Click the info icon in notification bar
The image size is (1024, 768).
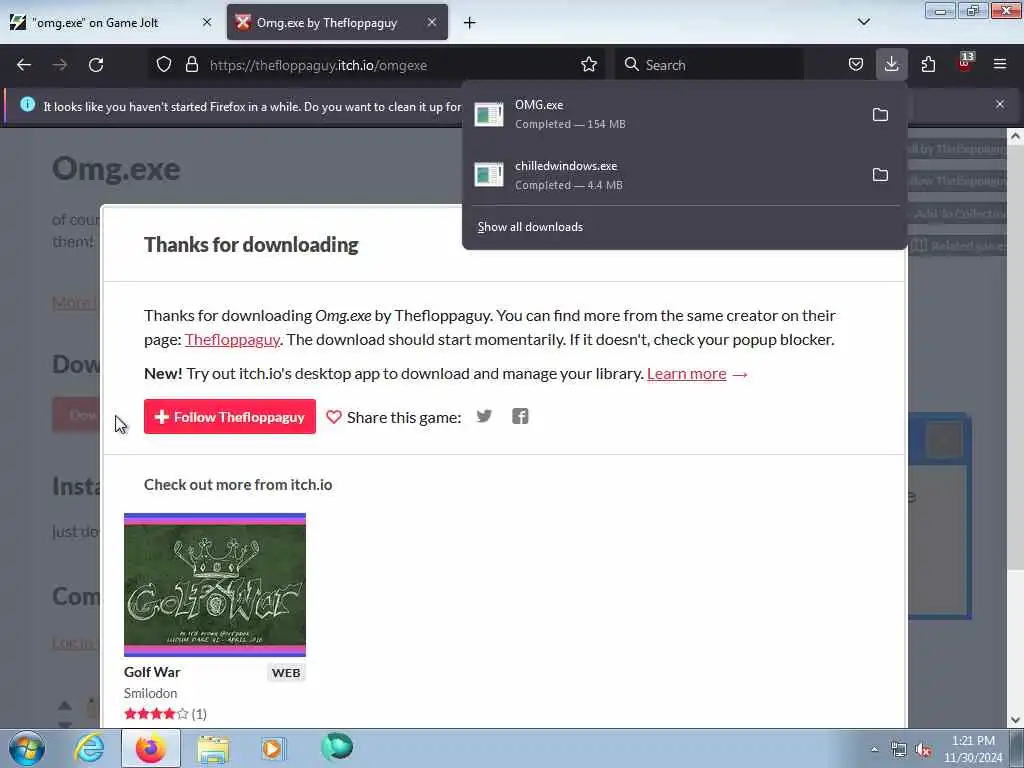pyautogui.click(x=27, y=104)
